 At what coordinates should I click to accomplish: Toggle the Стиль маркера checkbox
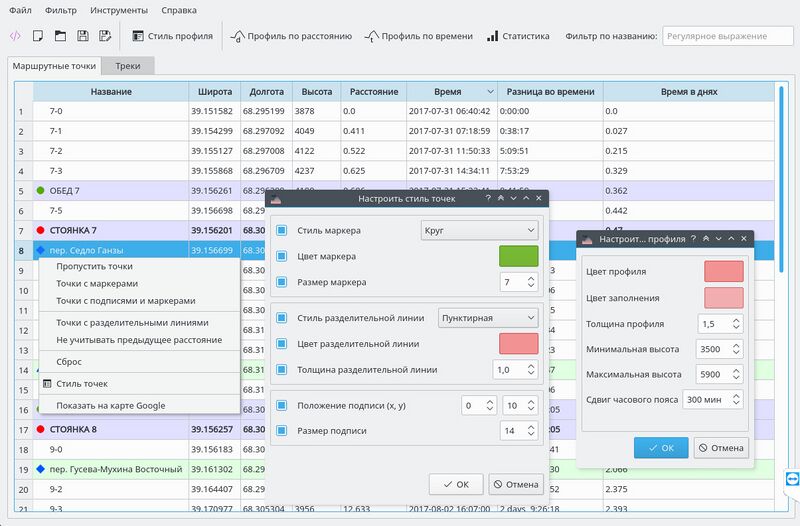(x=282, y=231)
